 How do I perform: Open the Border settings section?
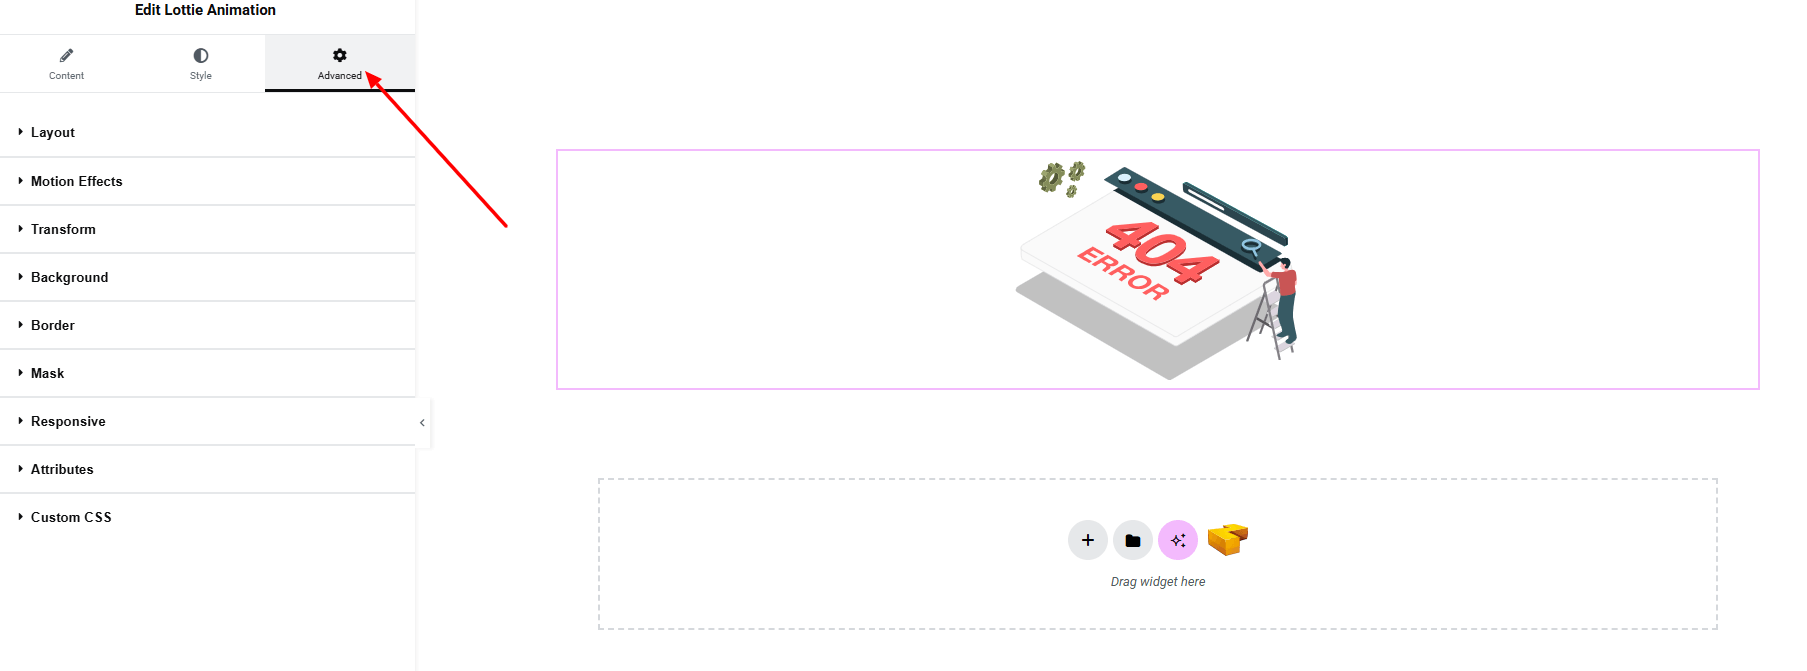pos(207,325)
